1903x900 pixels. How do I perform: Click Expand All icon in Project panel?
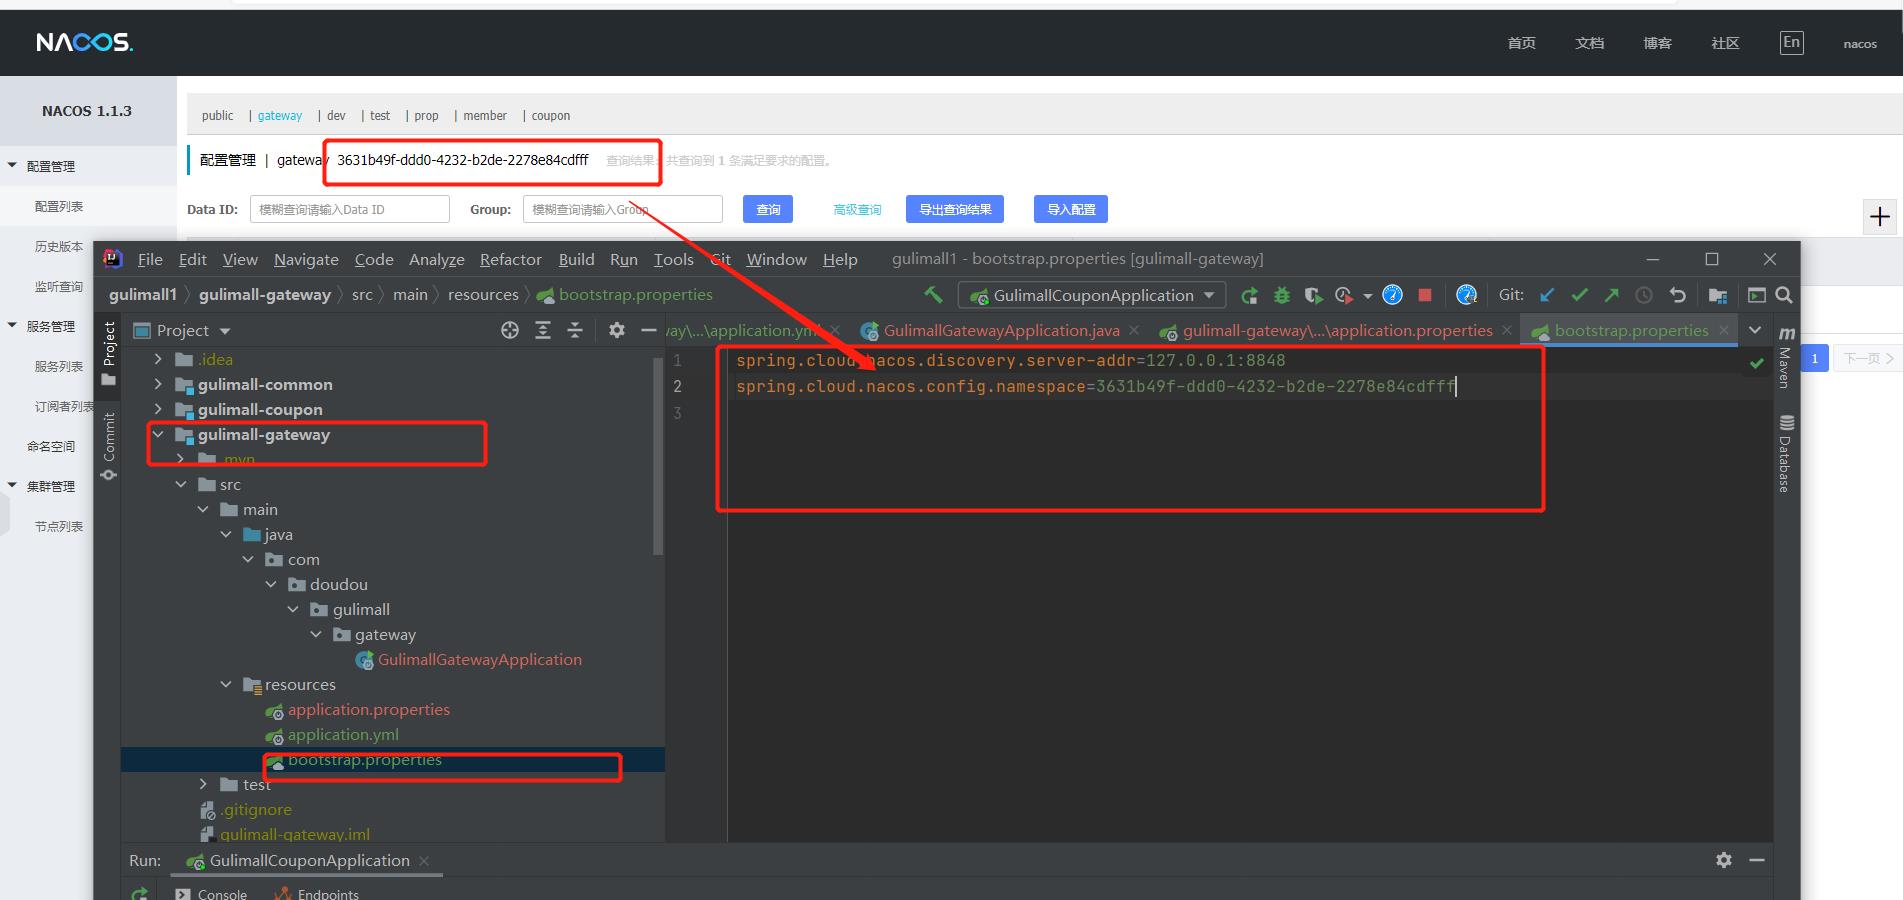point(543,330)
